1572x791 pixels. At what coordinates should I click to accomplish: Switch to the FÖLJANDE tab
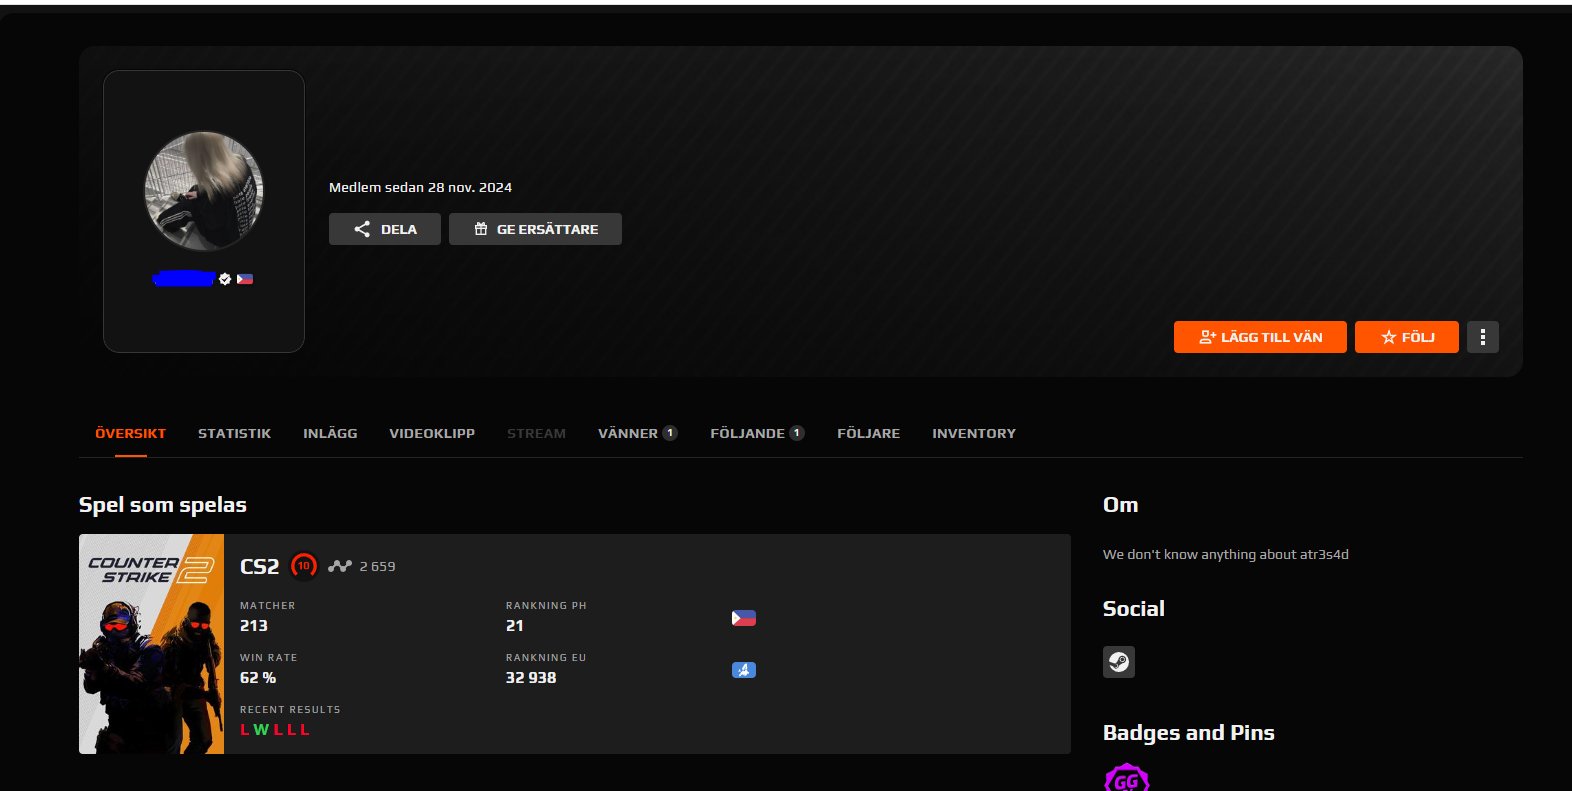757,433
